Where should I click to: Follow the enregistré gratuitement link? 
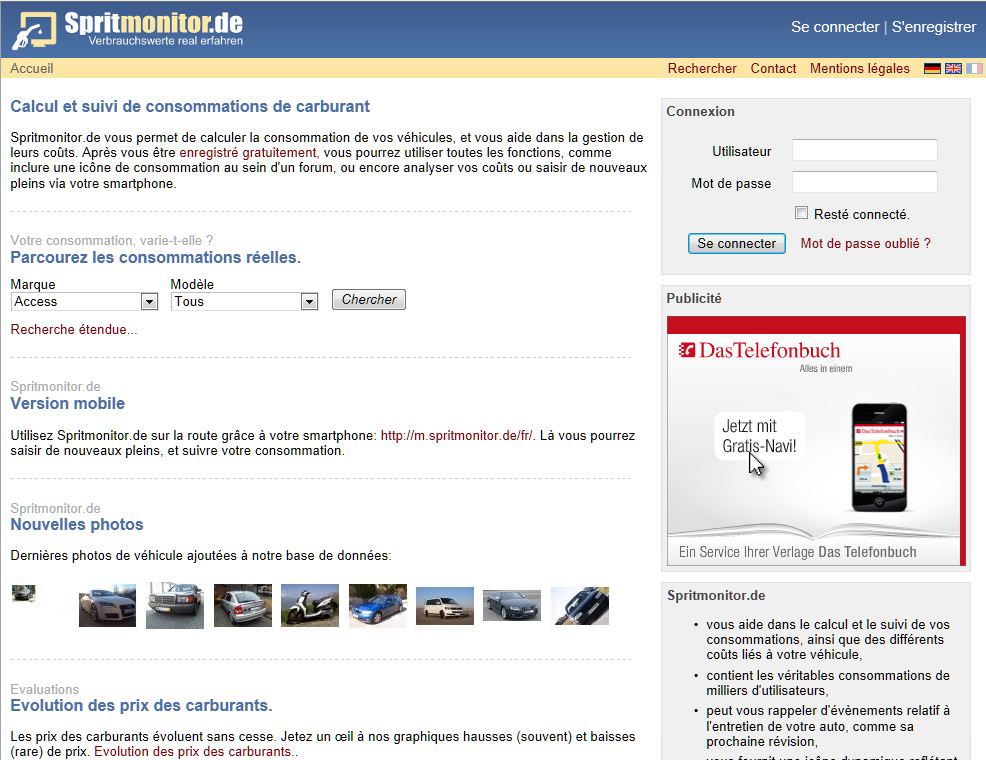tap(249, 153)
